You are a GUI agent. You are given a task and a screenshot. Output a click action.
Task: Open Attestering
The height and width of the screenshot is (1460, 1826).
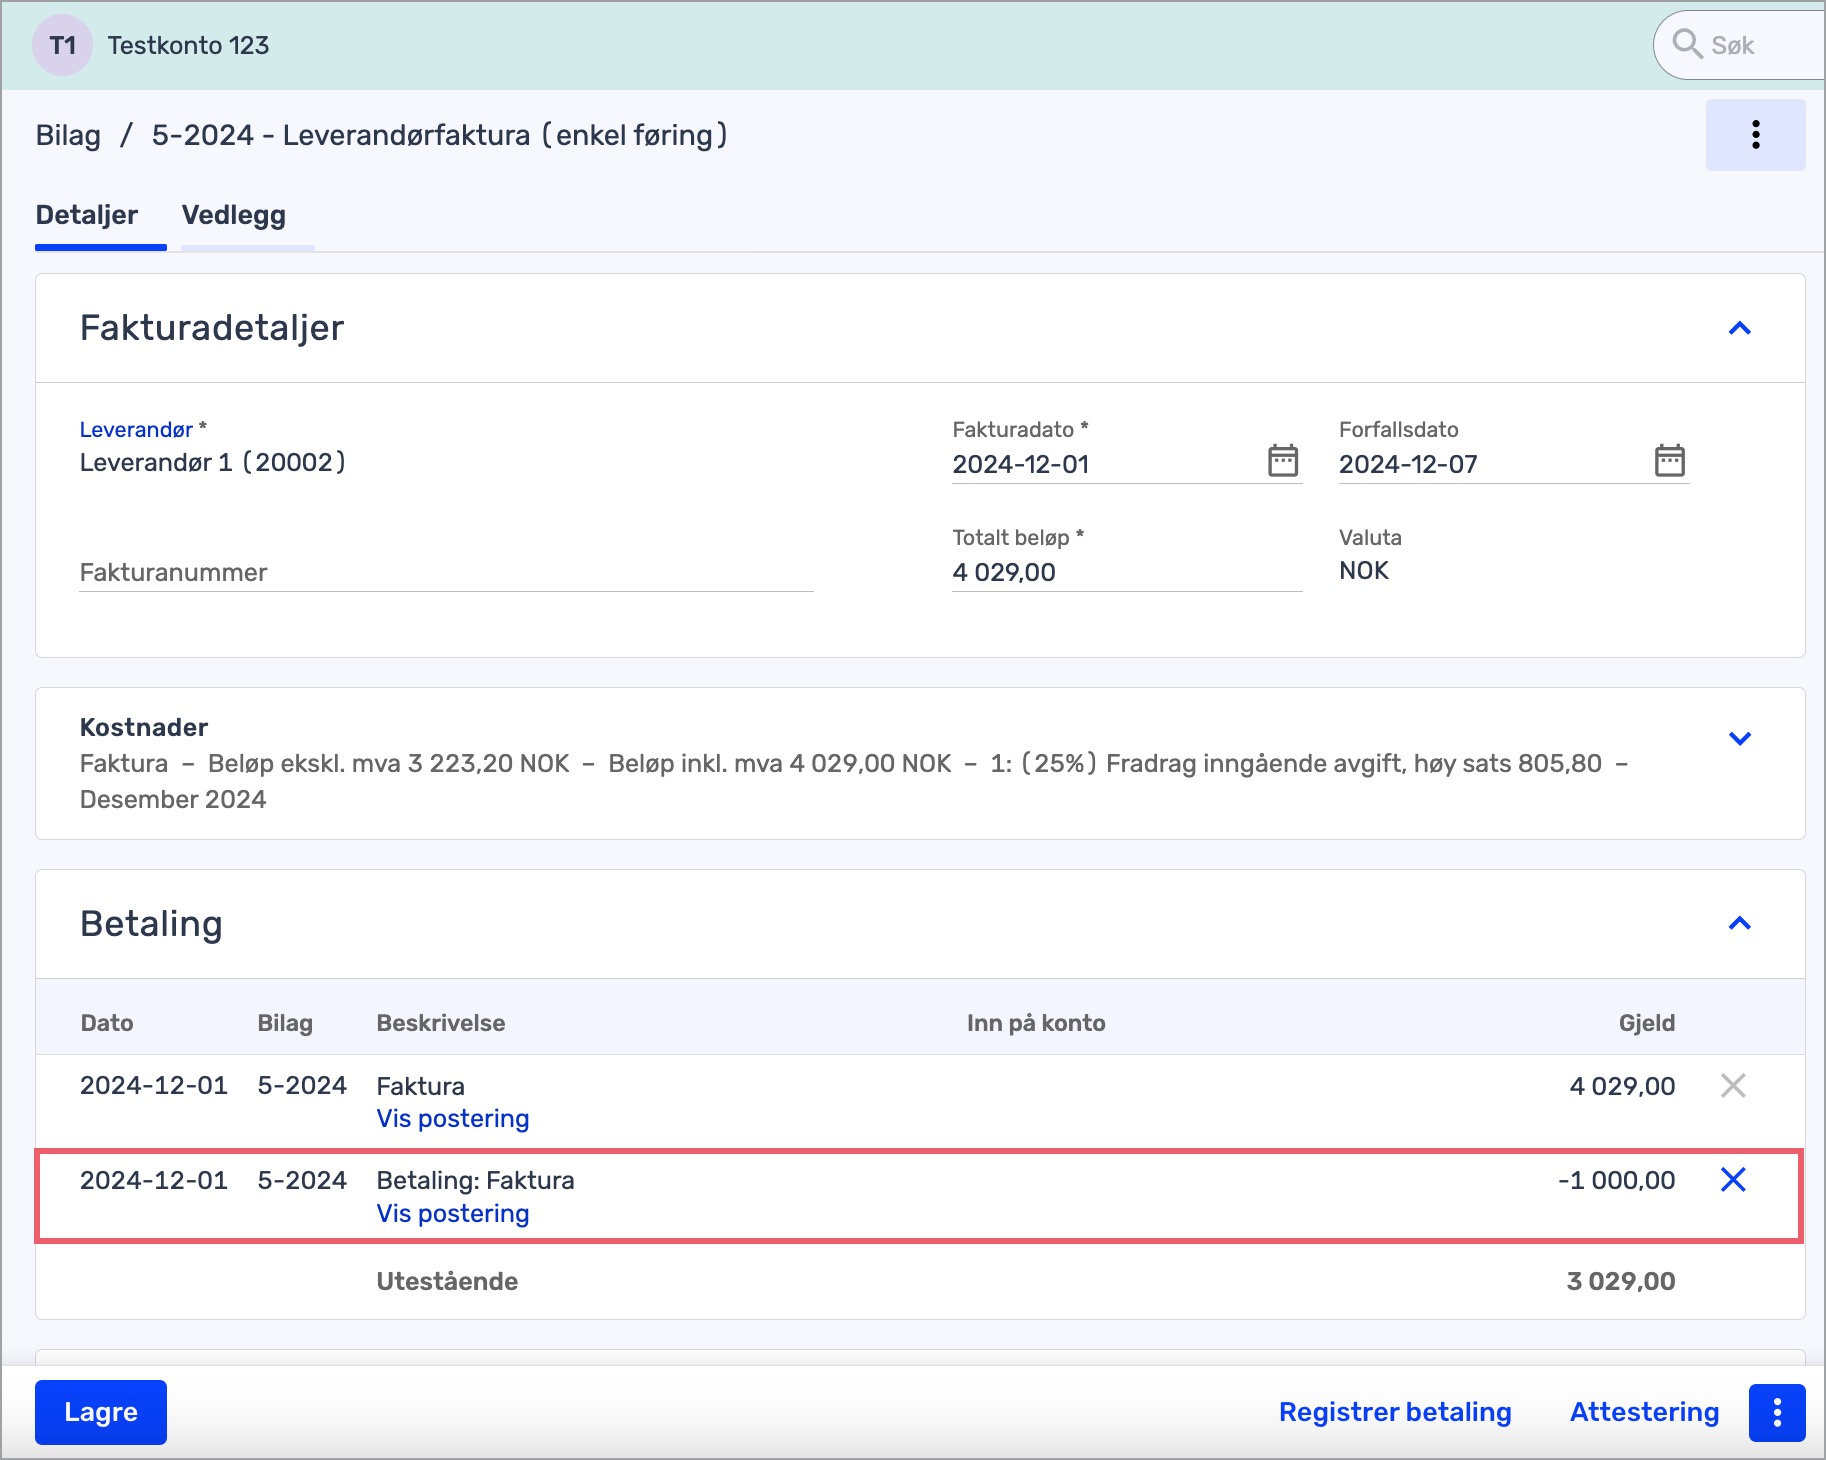click(x=1644, y=1412)
